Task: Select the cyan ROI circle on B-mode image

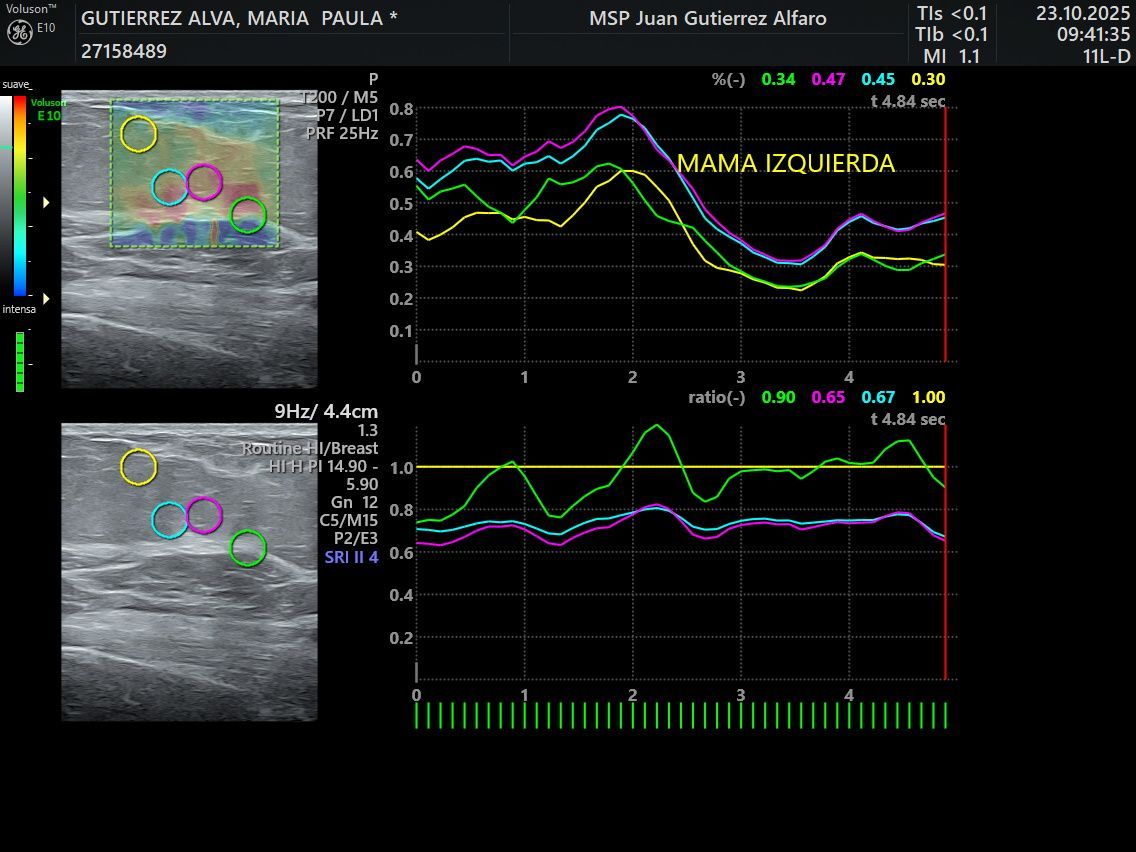Action: click(170, 520)
